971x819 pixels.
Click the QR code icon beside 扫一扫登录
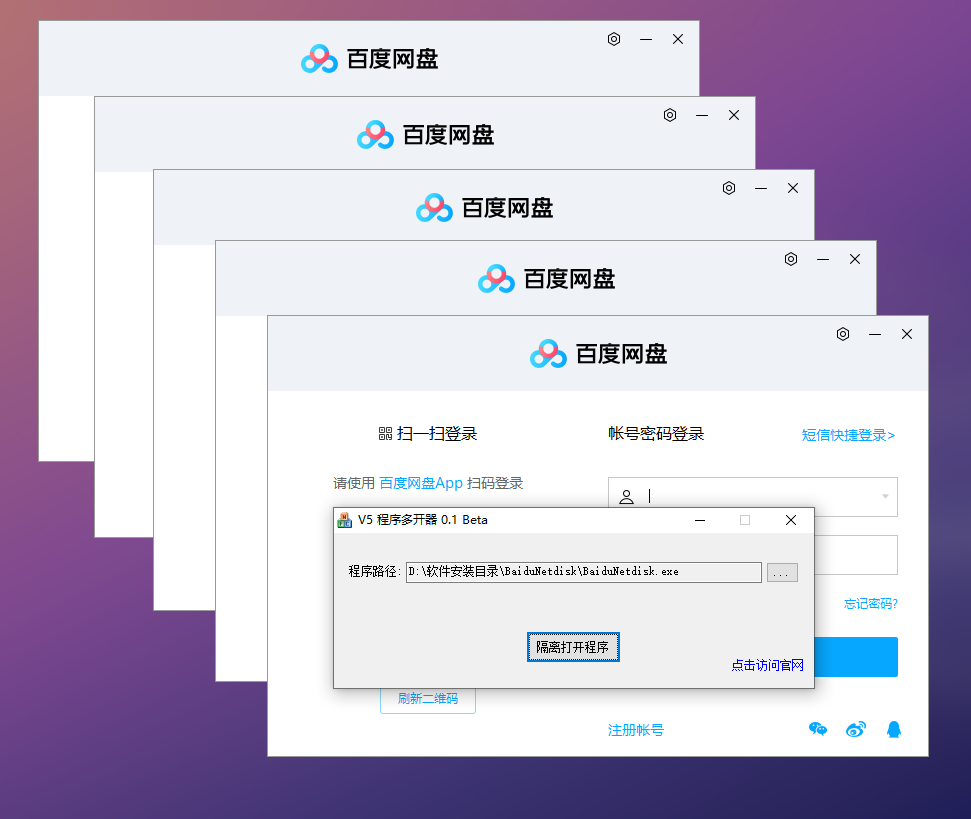point(385,434)
